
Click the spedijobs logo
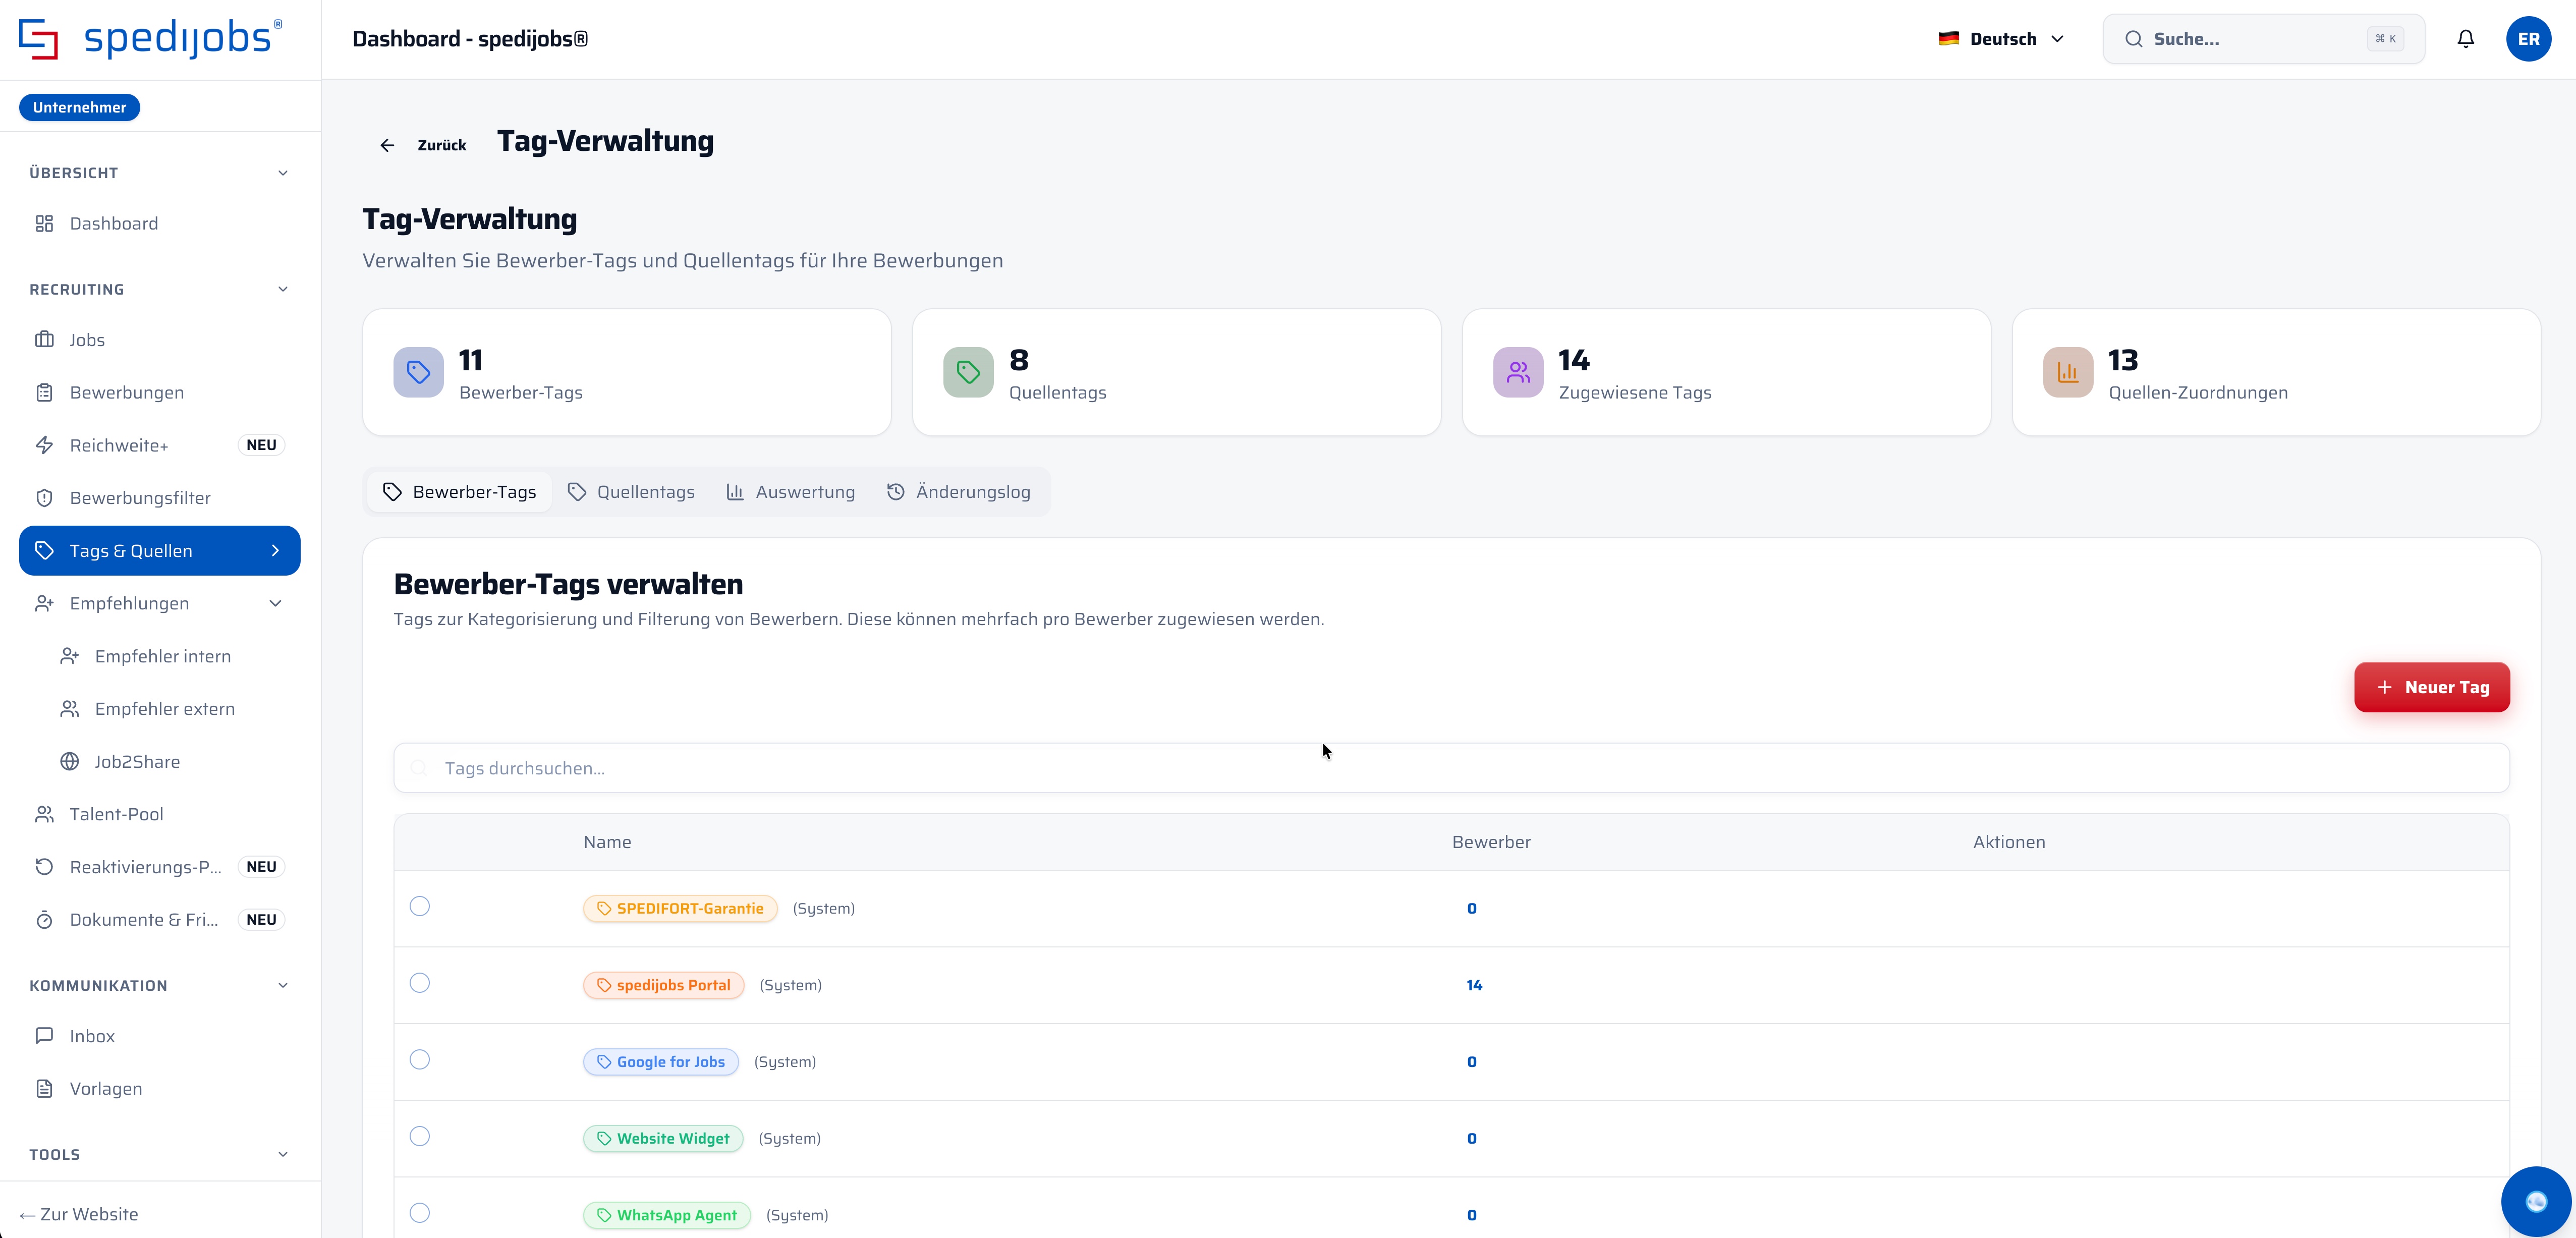coord(151,39)
